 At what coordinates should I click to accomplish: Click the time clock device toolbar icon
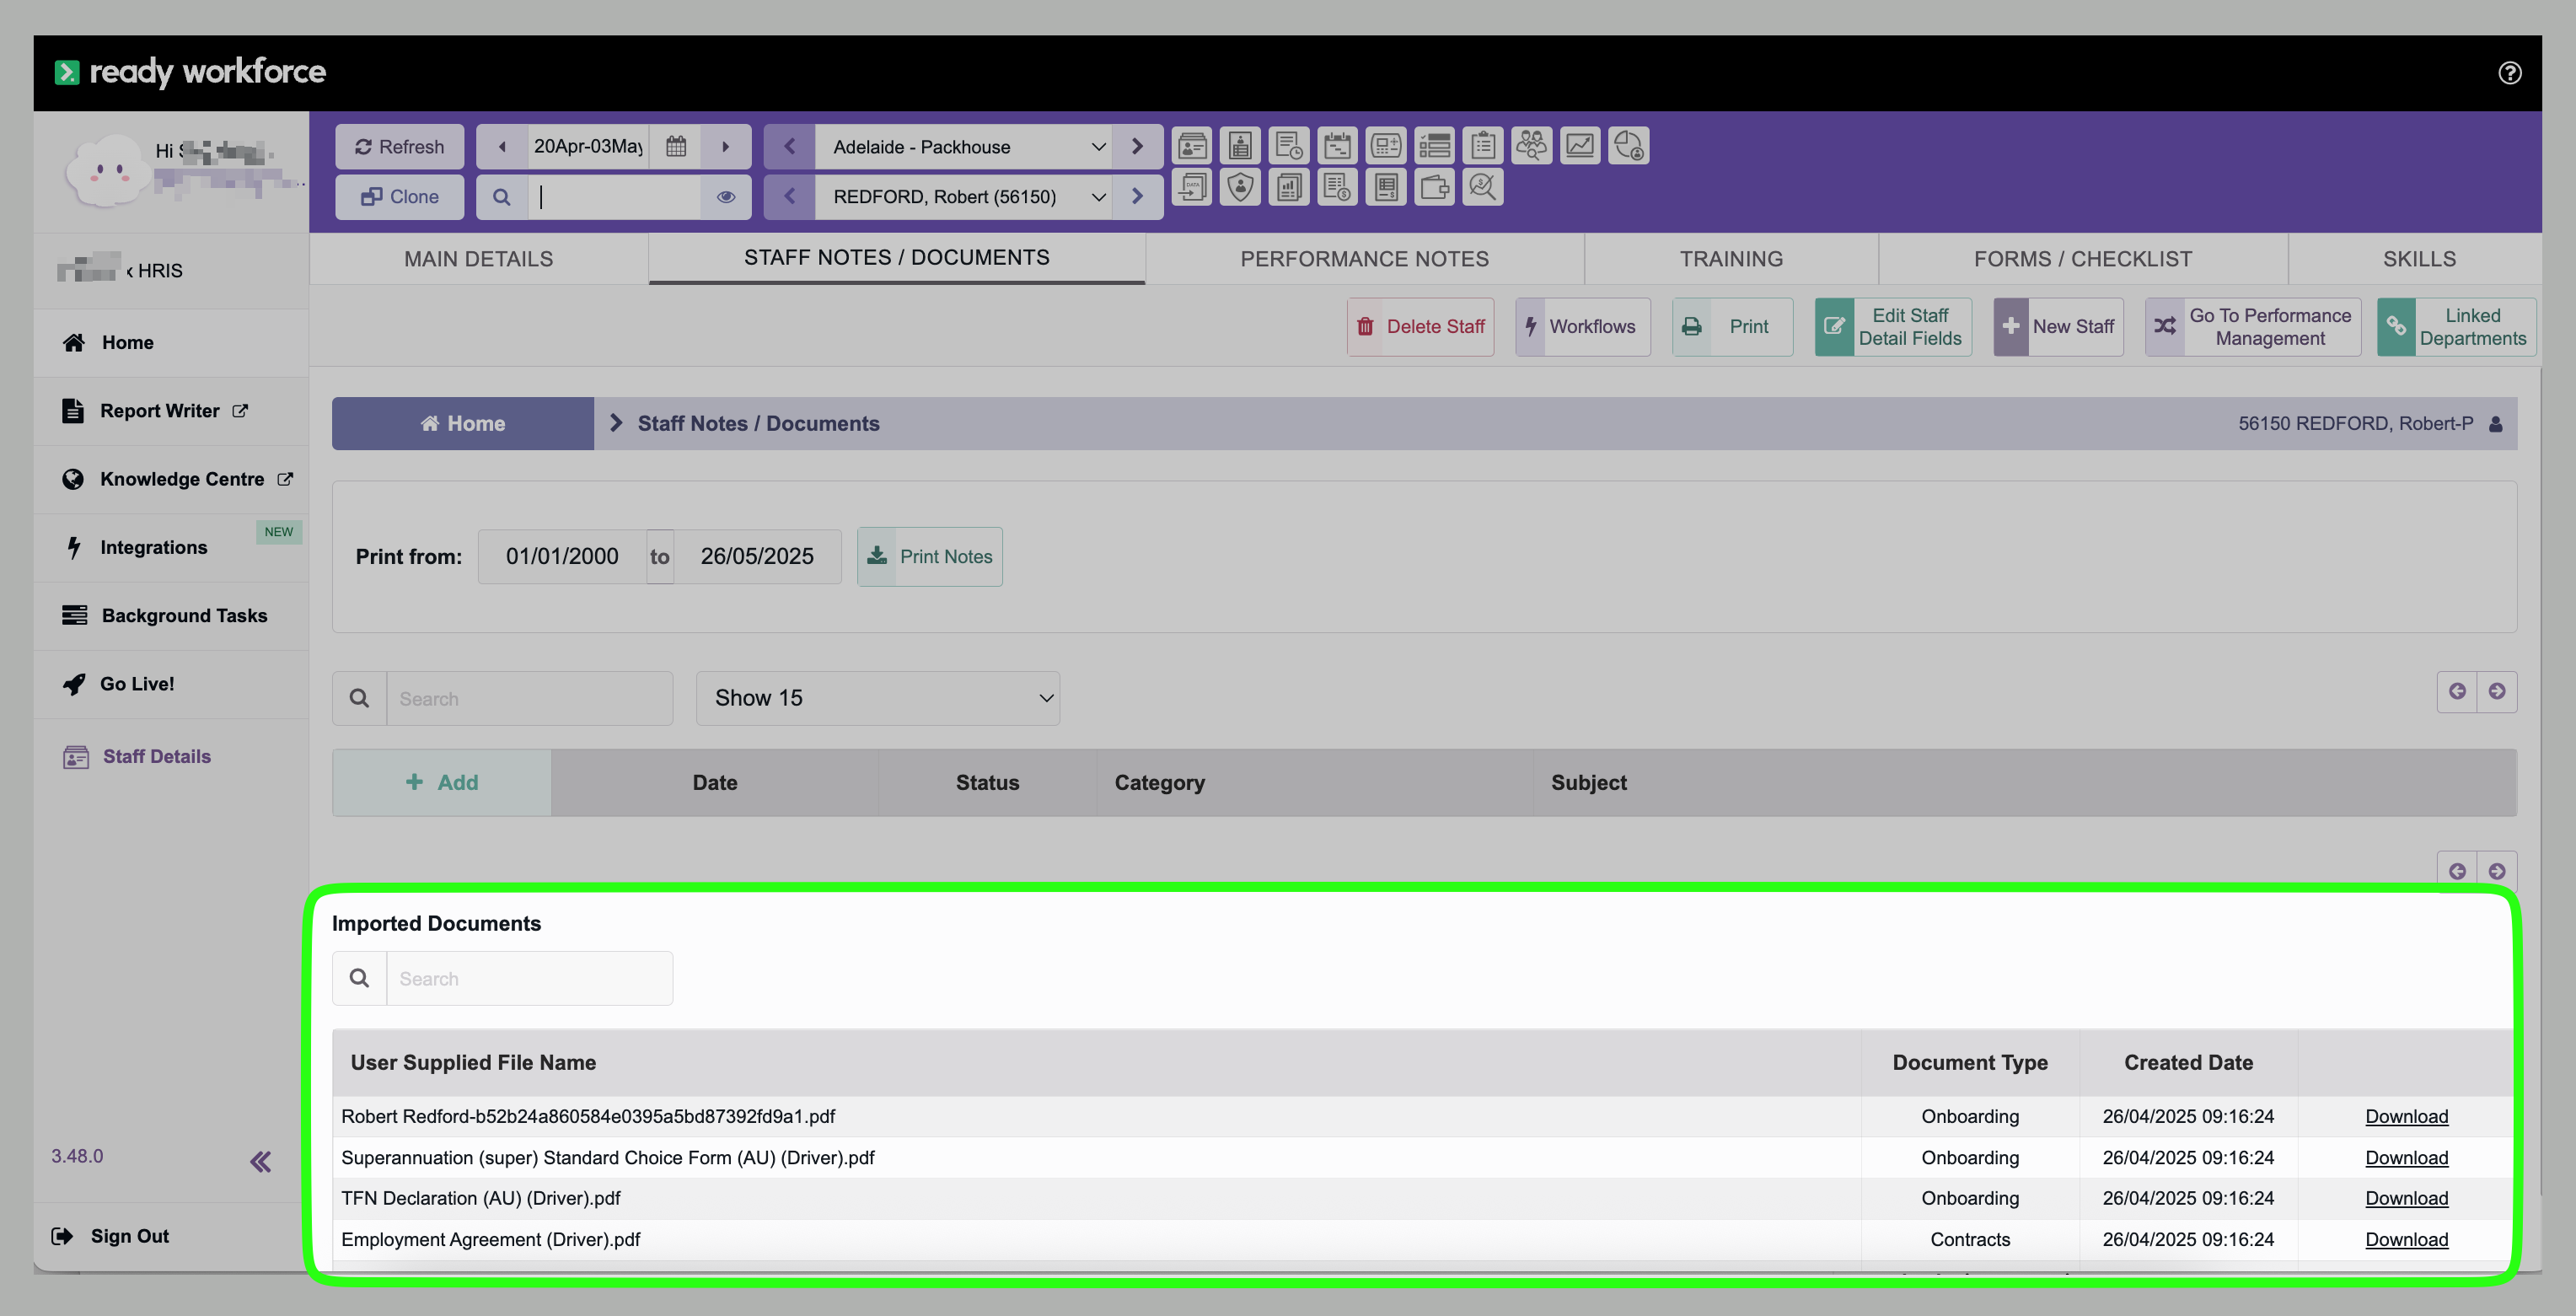point(1386,146)
